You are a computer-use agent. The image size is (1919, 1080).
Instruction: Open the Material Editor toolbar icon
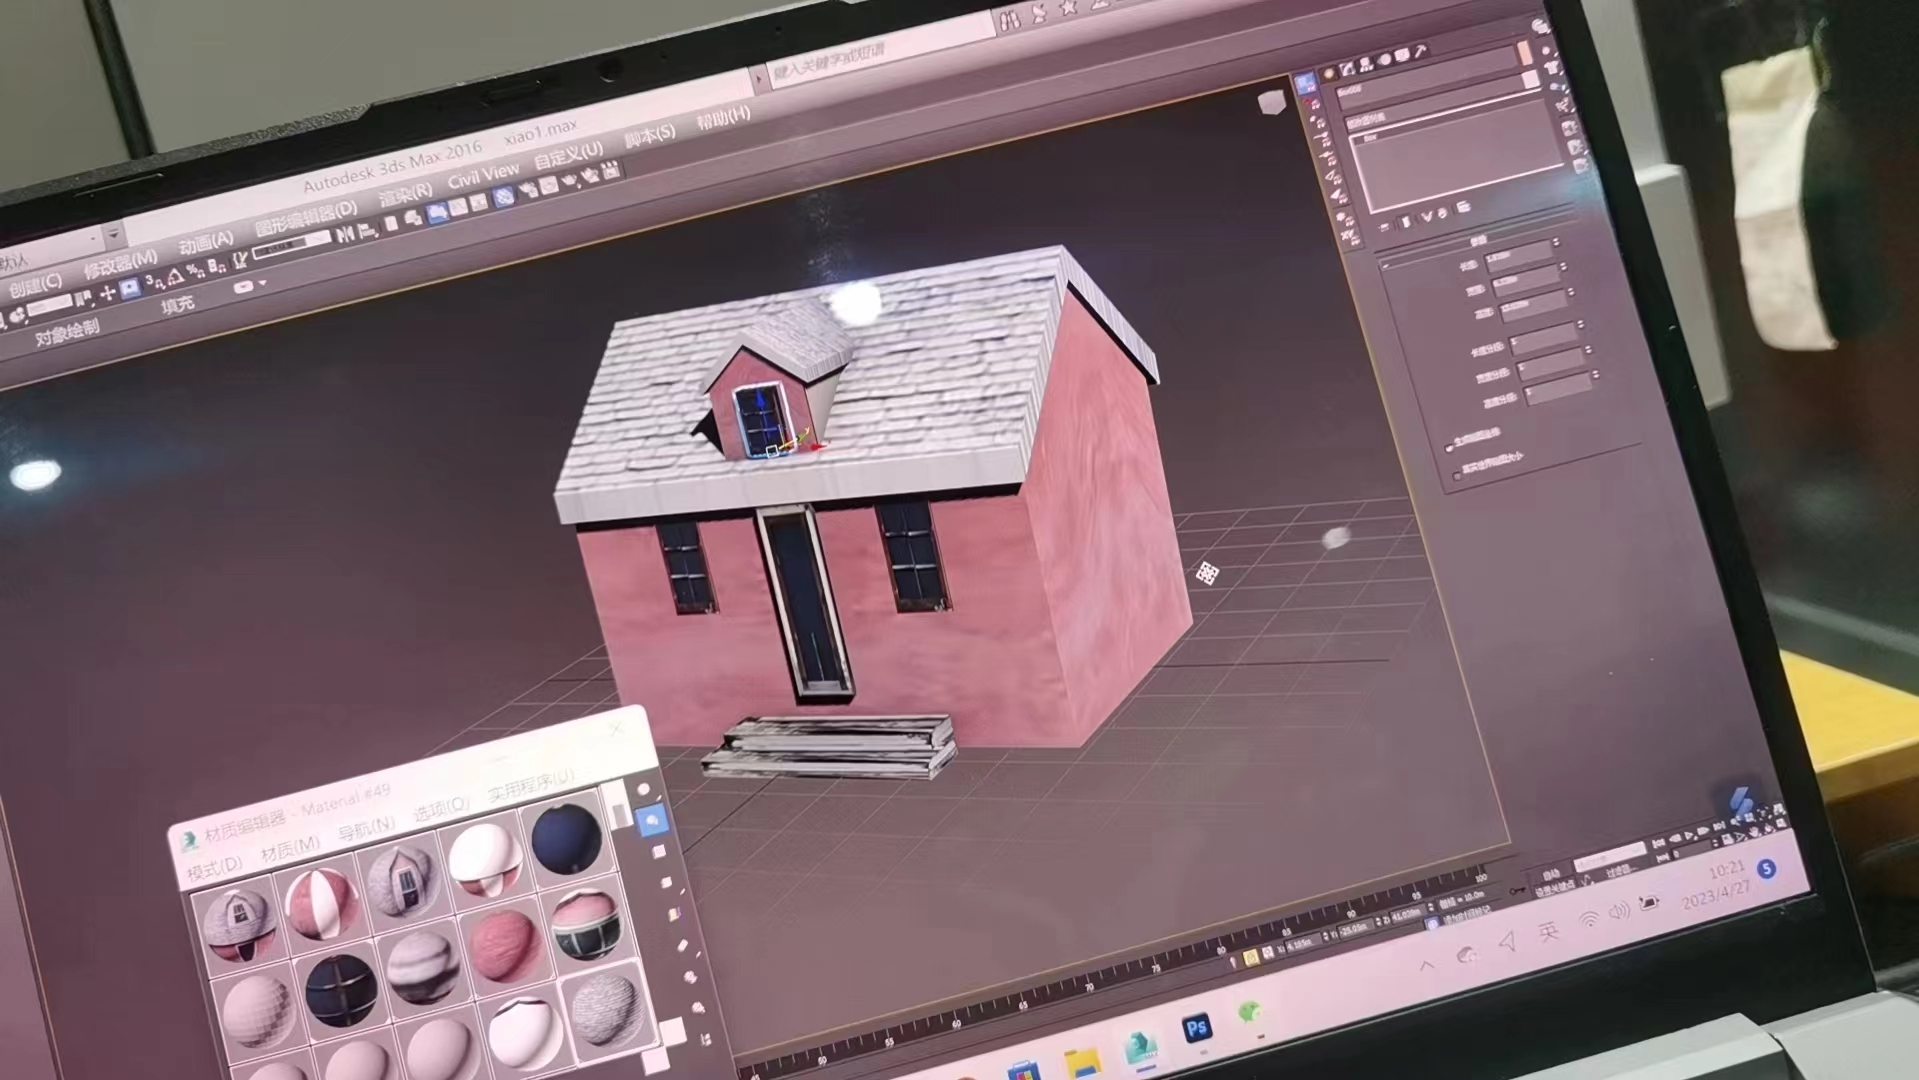click(x=503, y=196)
